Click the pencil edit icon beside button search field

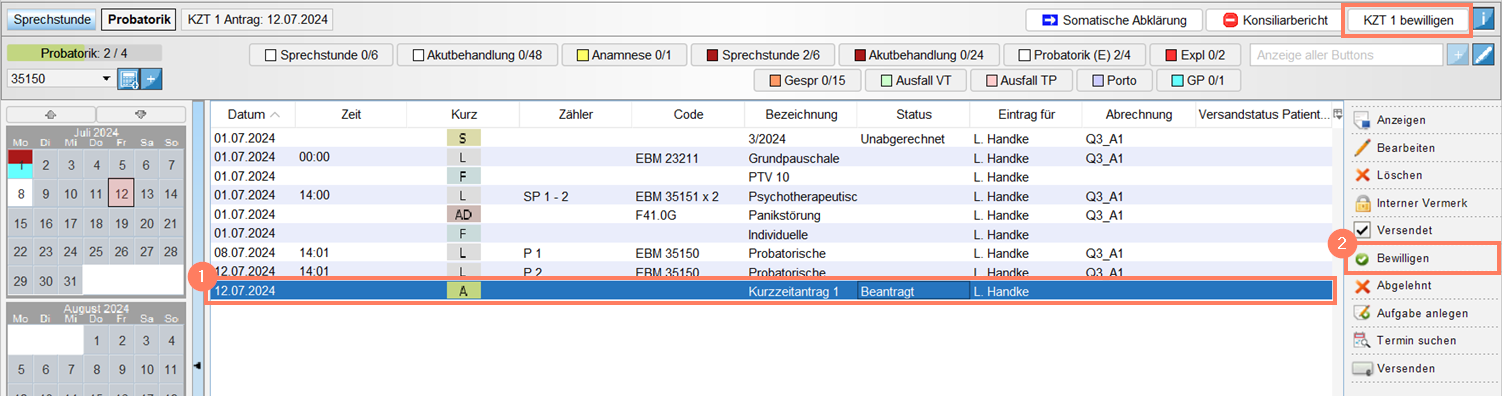(x=1483, y=55)
